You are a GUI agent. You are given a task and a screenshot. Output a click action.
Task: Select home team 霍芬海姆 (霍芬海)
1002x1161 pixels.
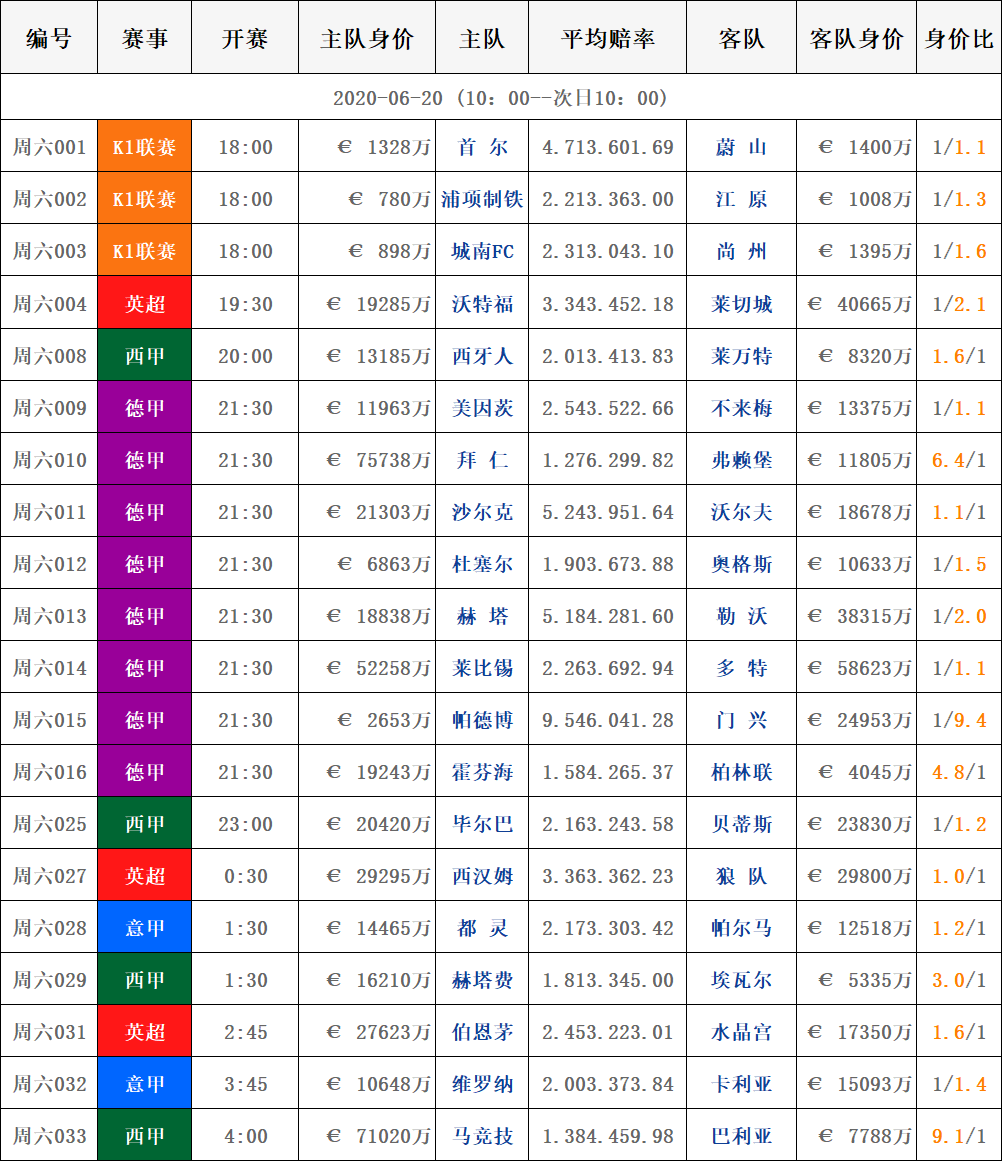pos(482,772)
